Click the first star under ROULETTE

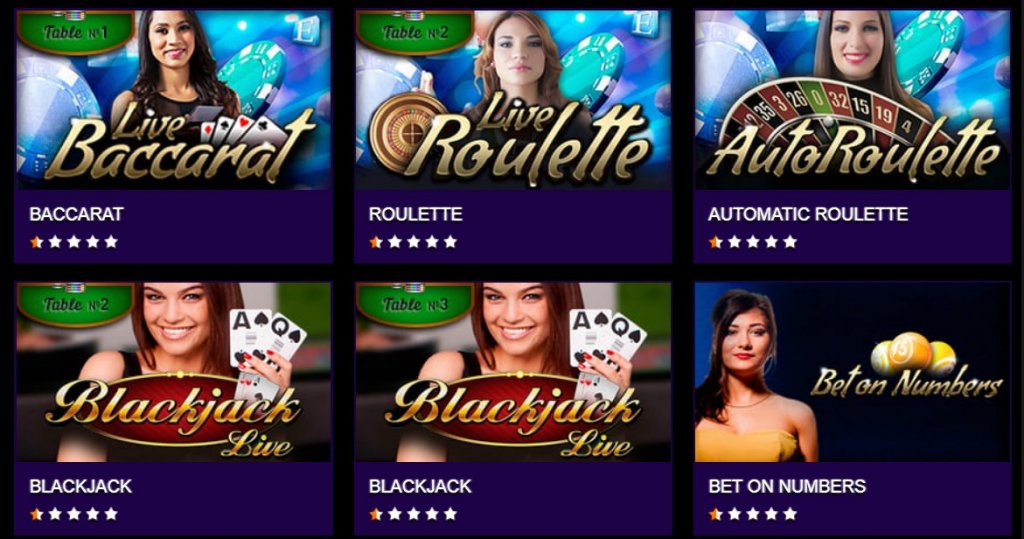[x=376, y=242]
